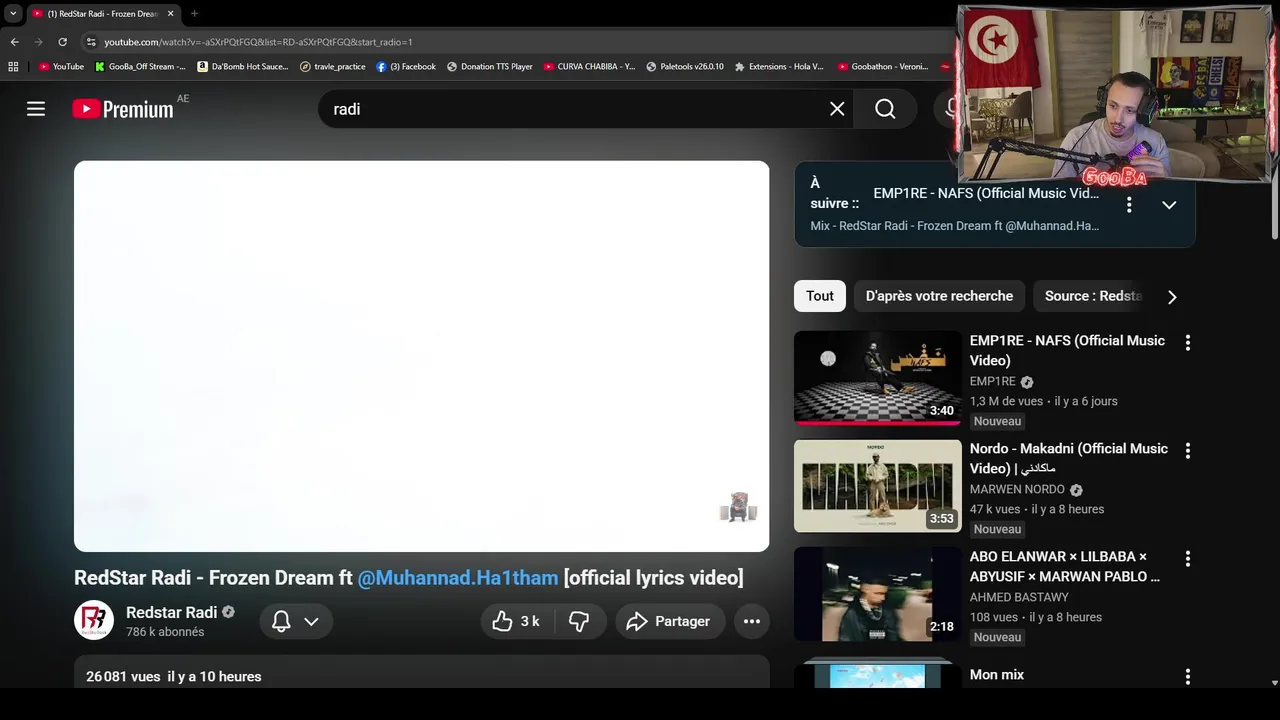
Task: Open ABO ELANWAR × LILBABA thumbnail
Action: [878, 594]
